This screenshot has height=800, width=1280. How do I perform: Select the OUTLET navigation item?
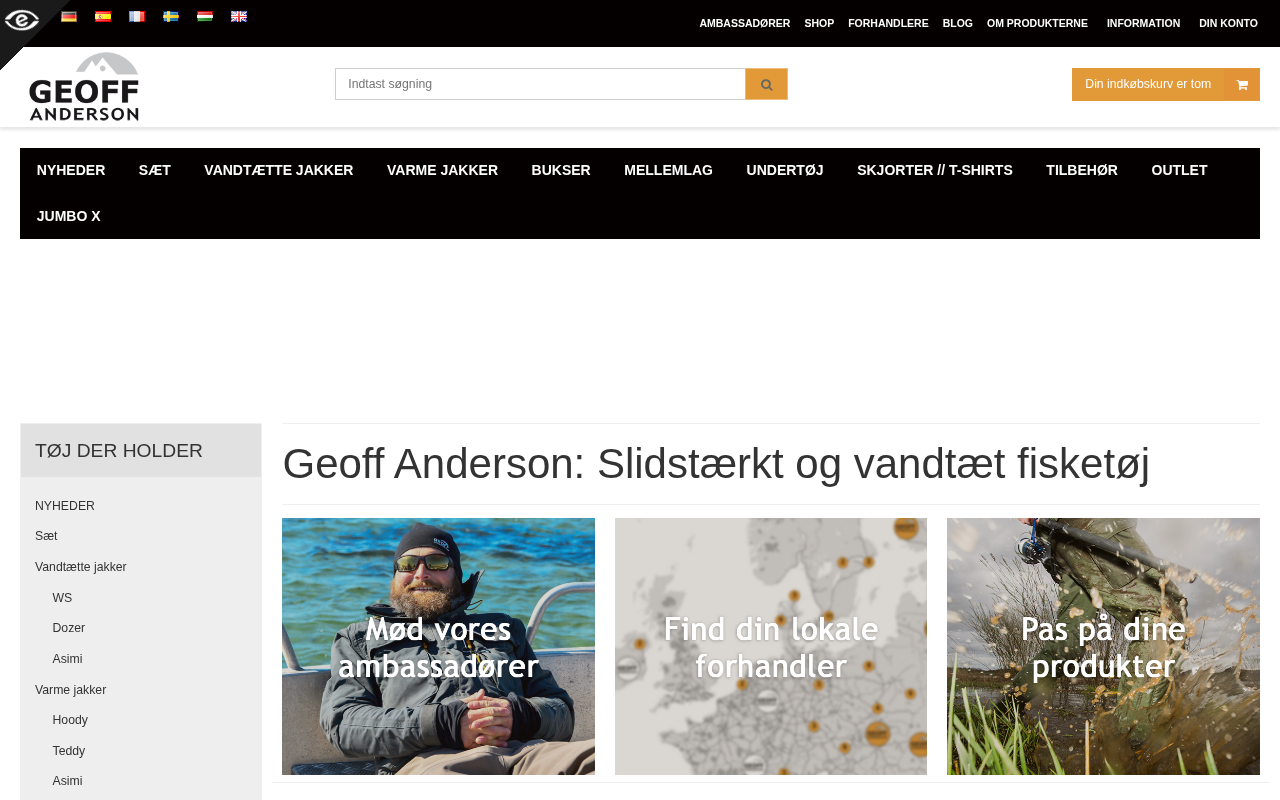(x=1179, y=170)
